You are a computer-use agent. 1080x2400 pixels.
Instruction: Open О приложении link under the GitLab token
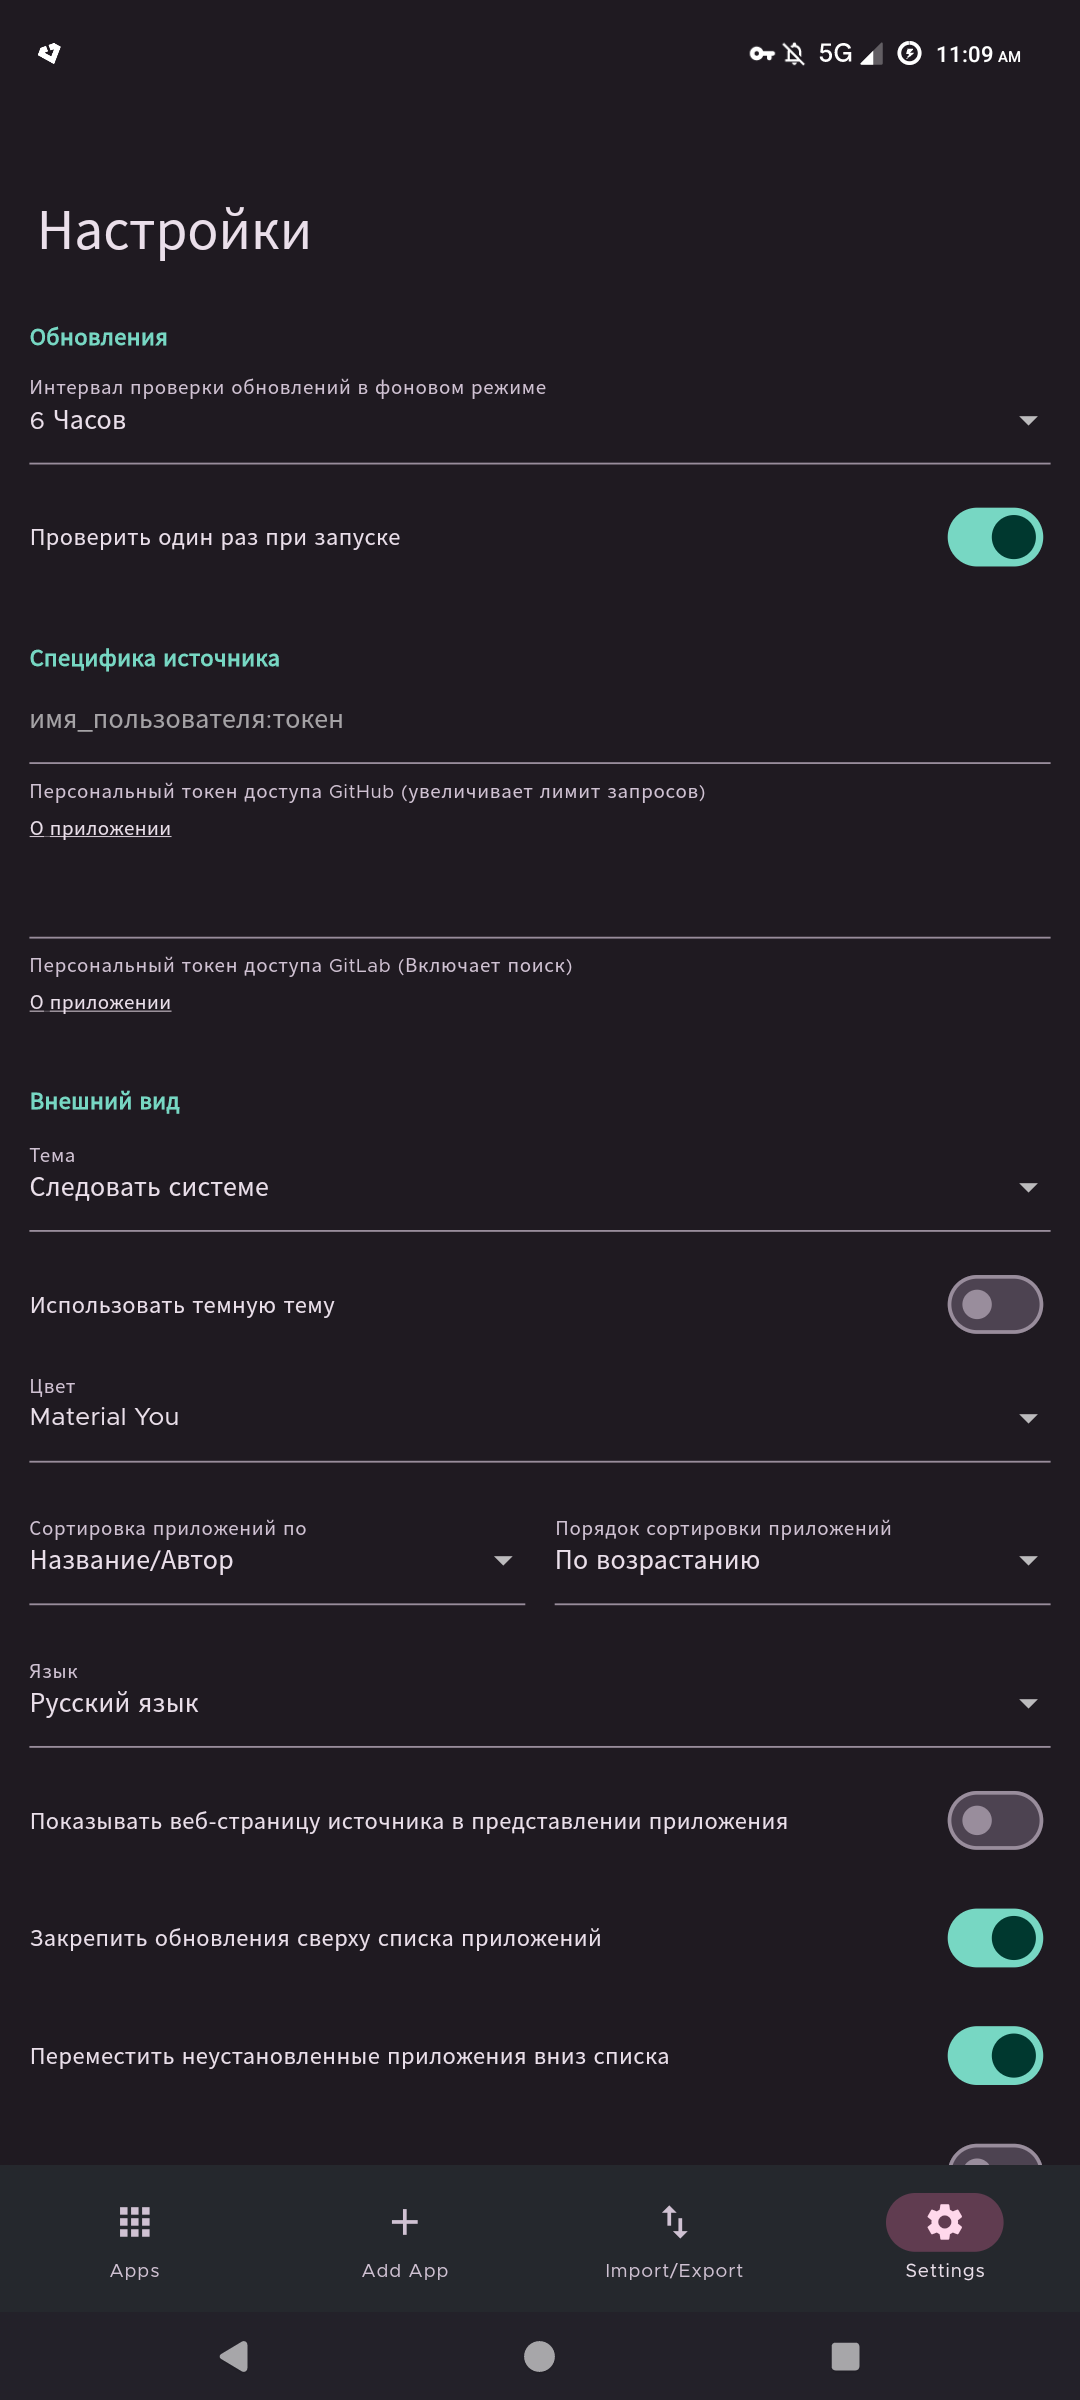(100, 1002)
